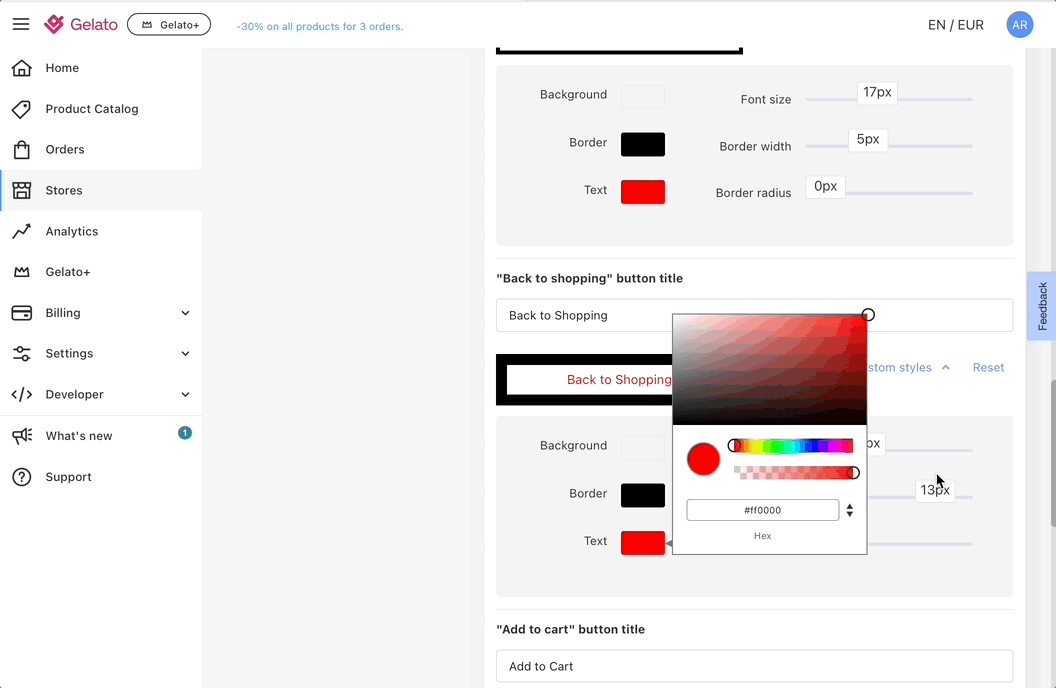Click the red color preview circle
The height and width of the screenshot is (688, 1056).
click(703, 459)
